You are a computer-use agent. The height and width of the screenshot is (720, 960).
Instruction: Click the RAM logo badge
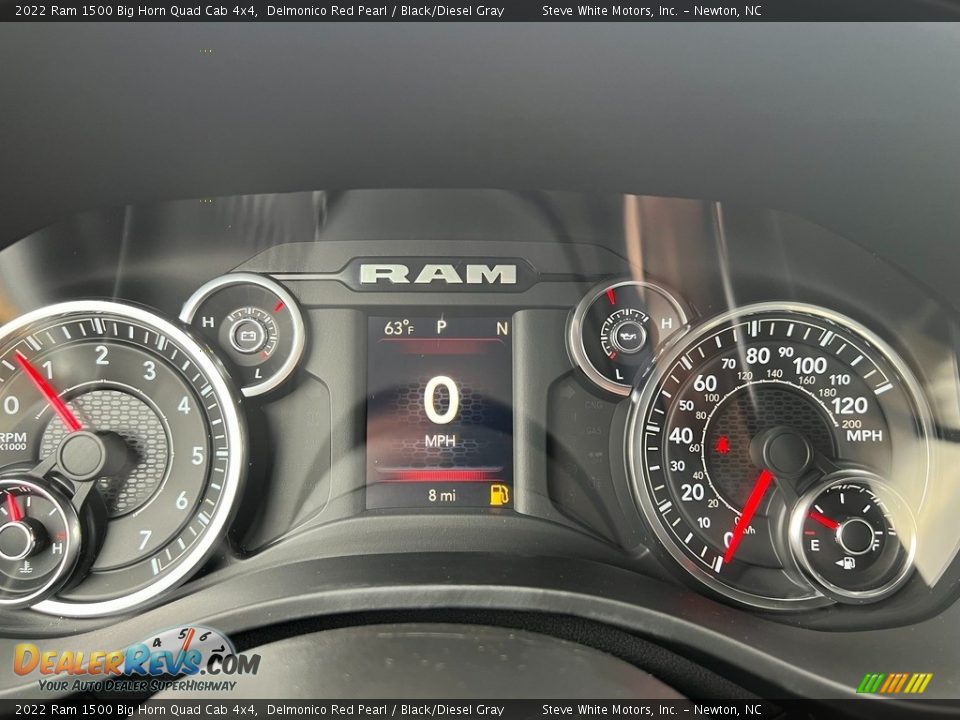click(438, 274)
